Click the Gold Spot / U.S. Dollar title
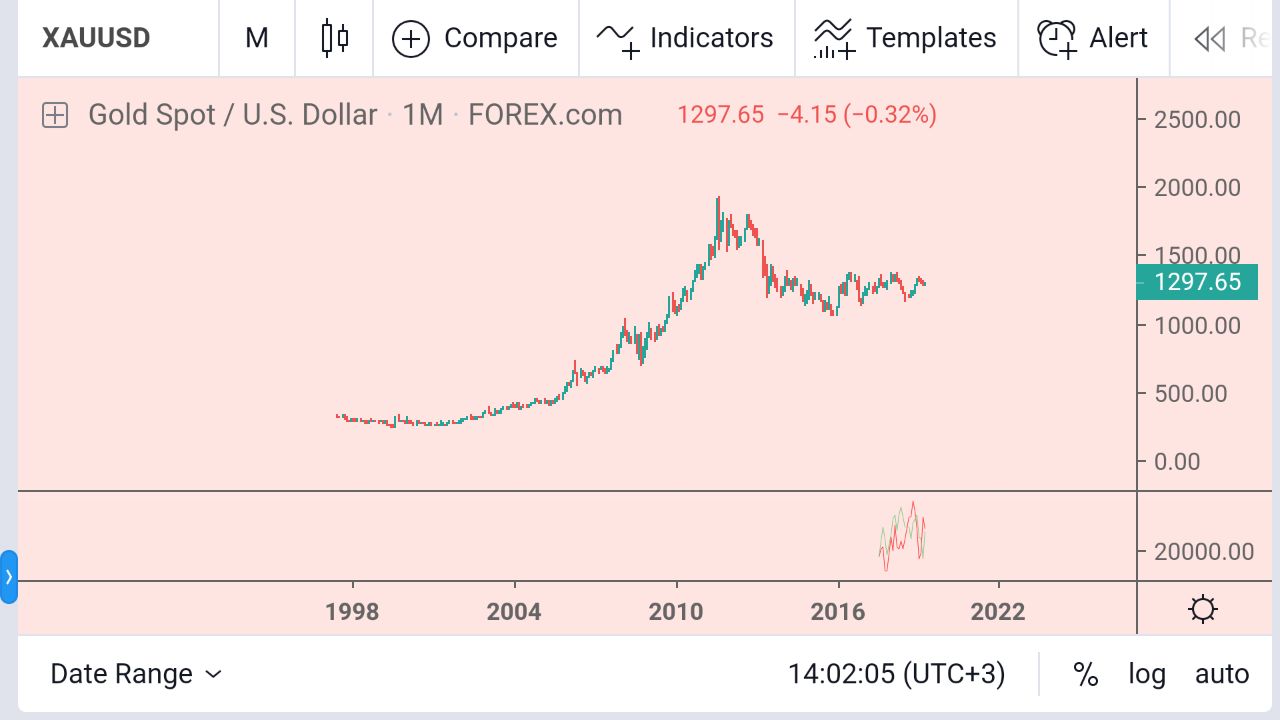The width and height of the screenshot is (1280, 720). (x=232, y=115)
